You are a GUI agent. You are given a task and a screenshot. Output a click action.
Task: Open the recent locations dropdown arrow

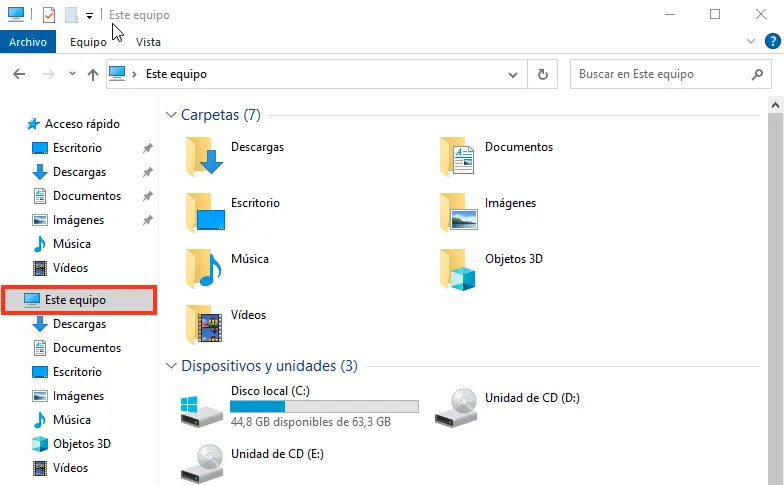72,74
